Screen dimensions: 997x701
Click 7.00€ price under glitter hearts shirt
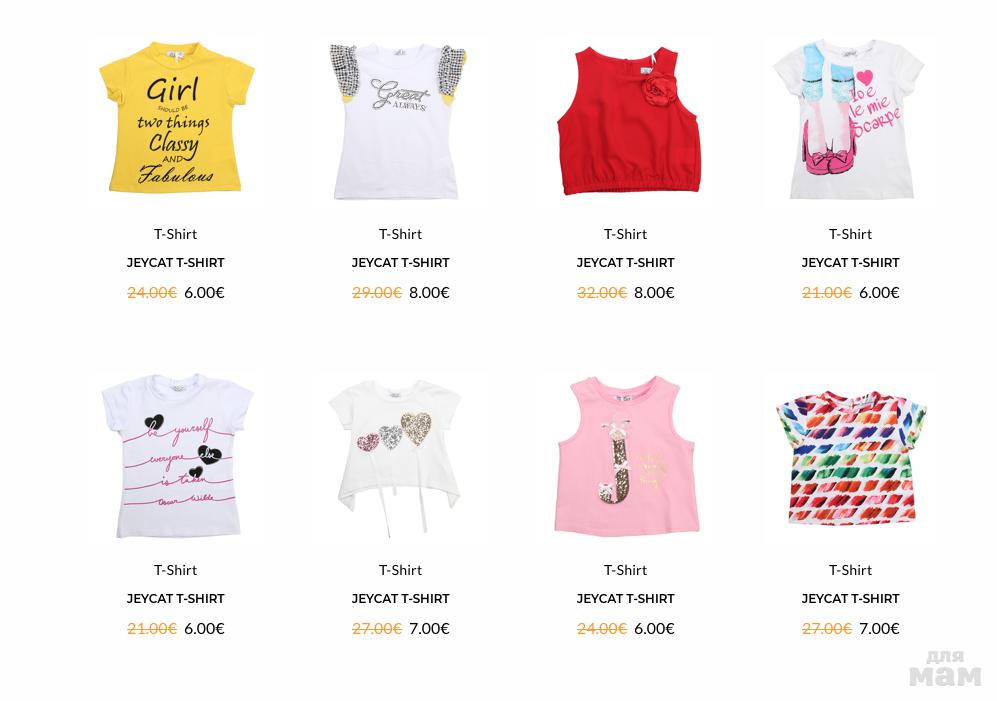click(x=429, y=628)
